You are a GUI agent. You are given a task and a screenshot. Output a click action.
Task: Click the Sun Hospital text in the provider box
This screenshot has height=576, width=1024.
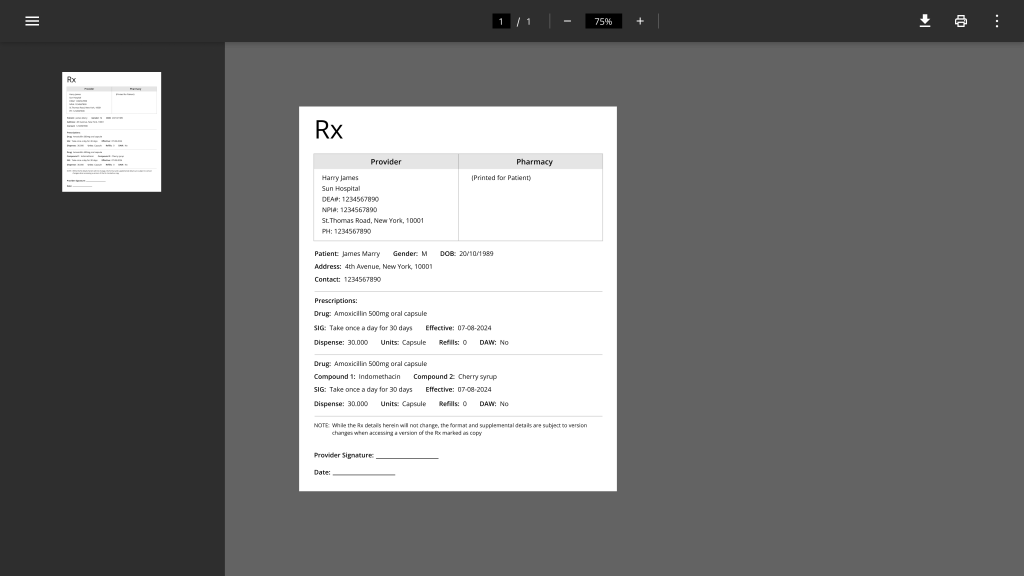[x=341, y=188]
